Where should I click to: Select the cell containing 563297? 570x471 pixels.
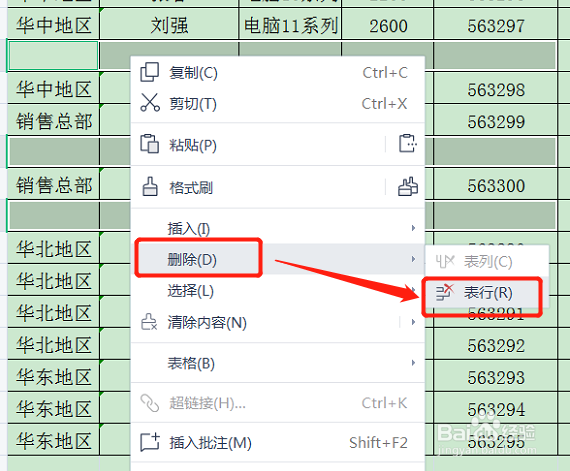[x=495, y=25]
